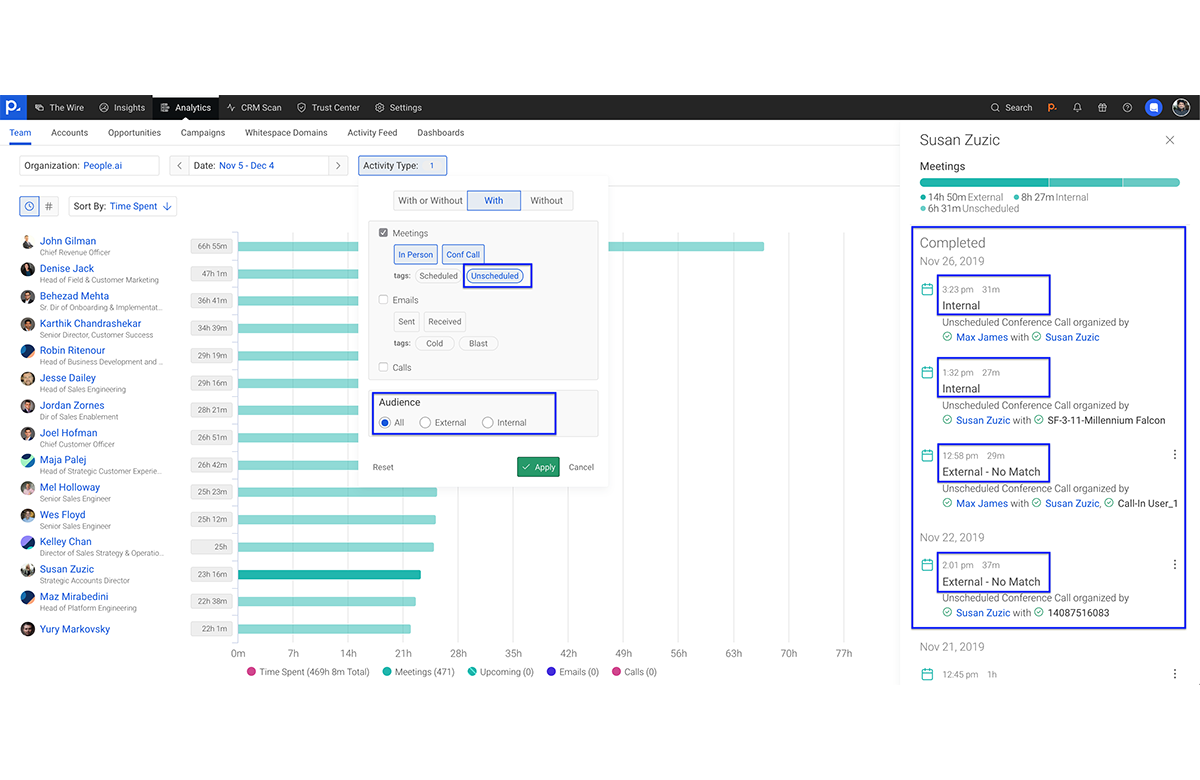Open more options for 2:01 pm meeting
Image resolution: width=1200 pixels, height=780 pixels.
pos(1175,565)
